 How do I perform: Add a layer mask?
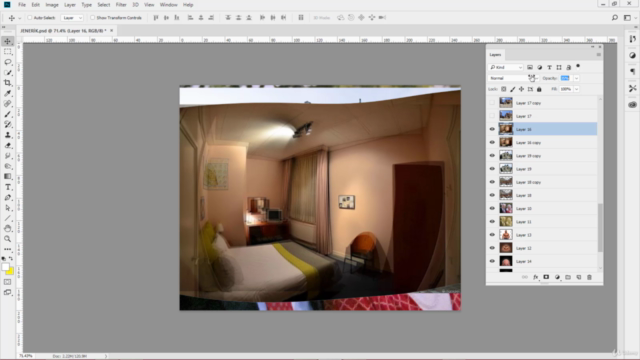tap(546, 277)
